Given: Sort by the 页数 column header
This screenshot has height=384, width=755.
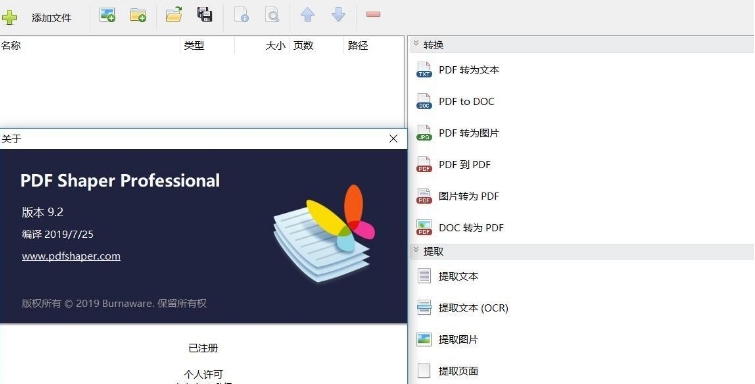Looking at the screenshot, I should click(x=303, y=45).
